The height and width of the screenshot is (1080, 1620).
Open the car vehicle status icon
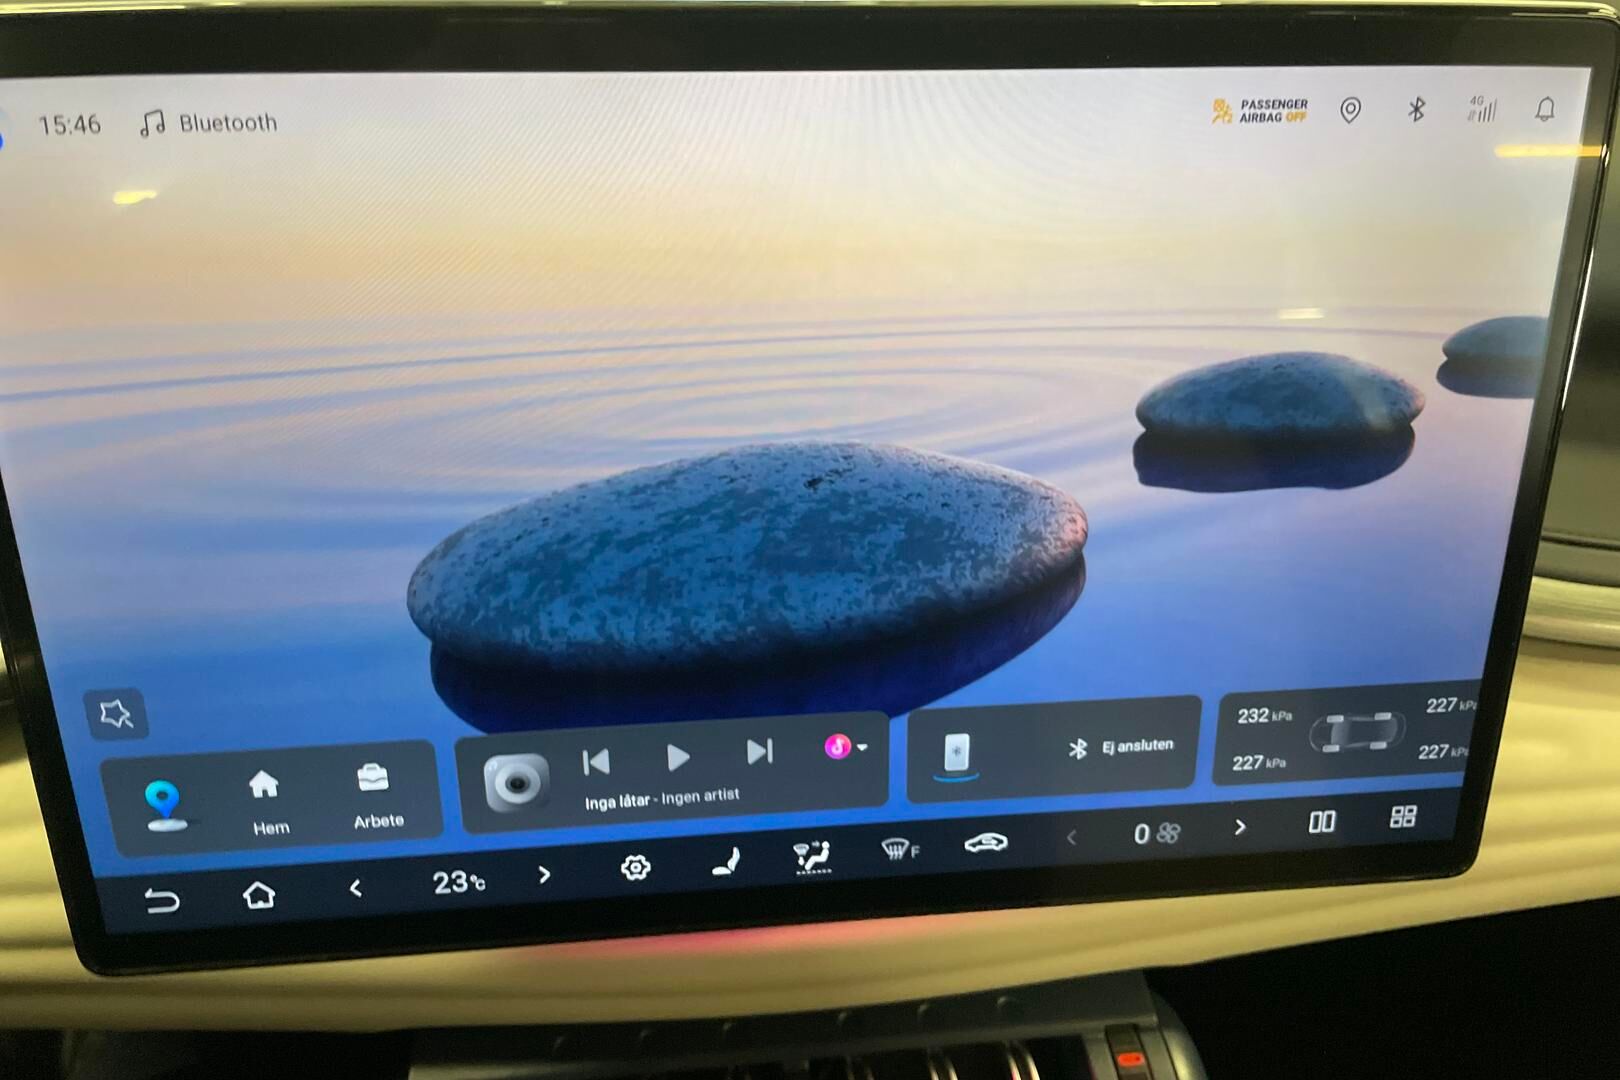coord(985,843)
